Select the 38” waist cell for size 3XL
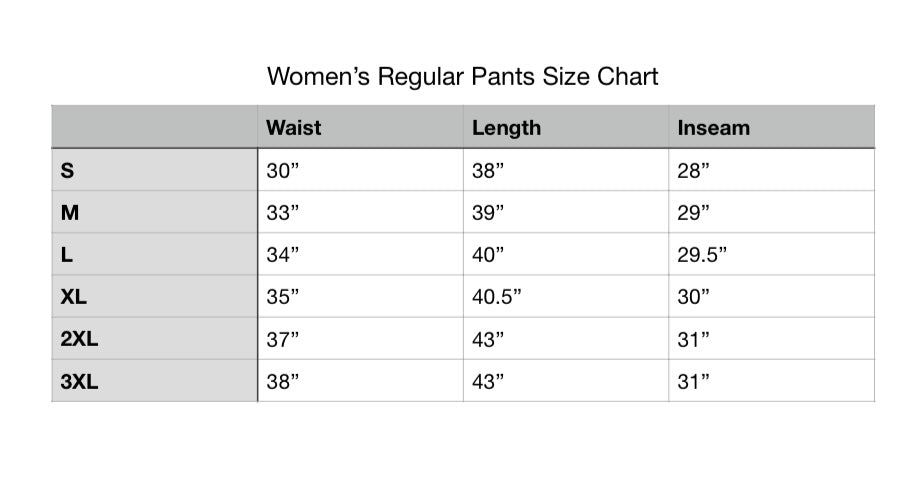Viewport: 921px width, 479px height. click(x=283, y=381)
